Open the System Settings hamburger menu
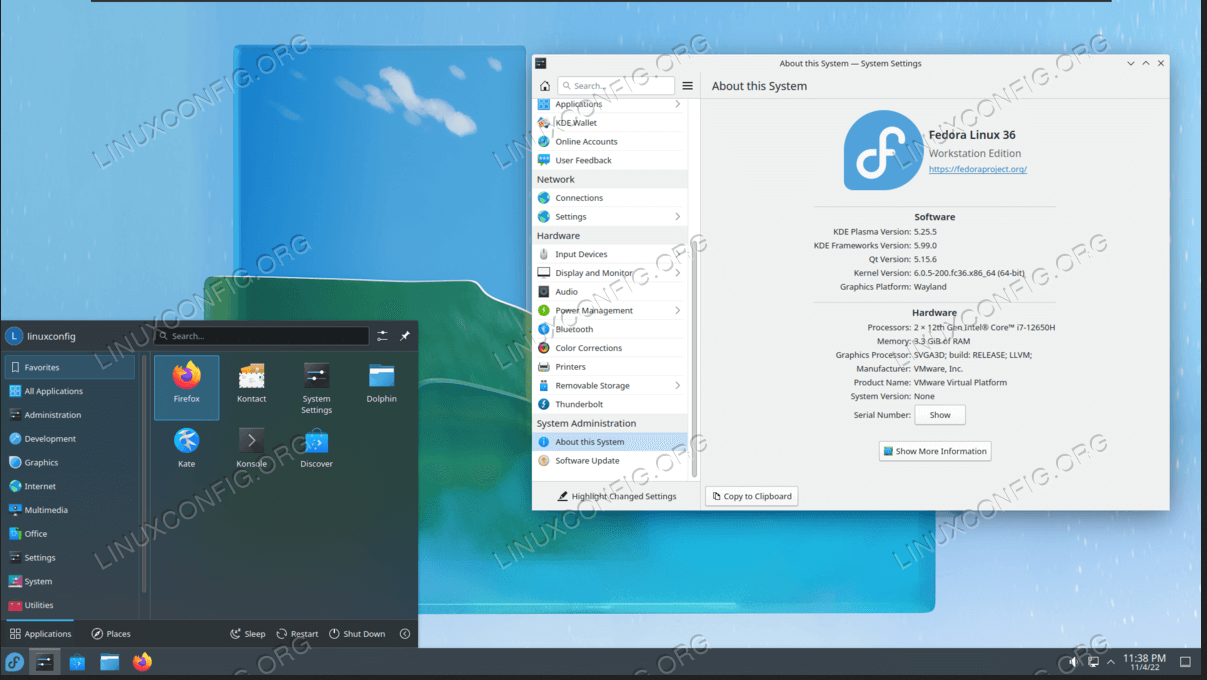 click(x=687, y=86)
